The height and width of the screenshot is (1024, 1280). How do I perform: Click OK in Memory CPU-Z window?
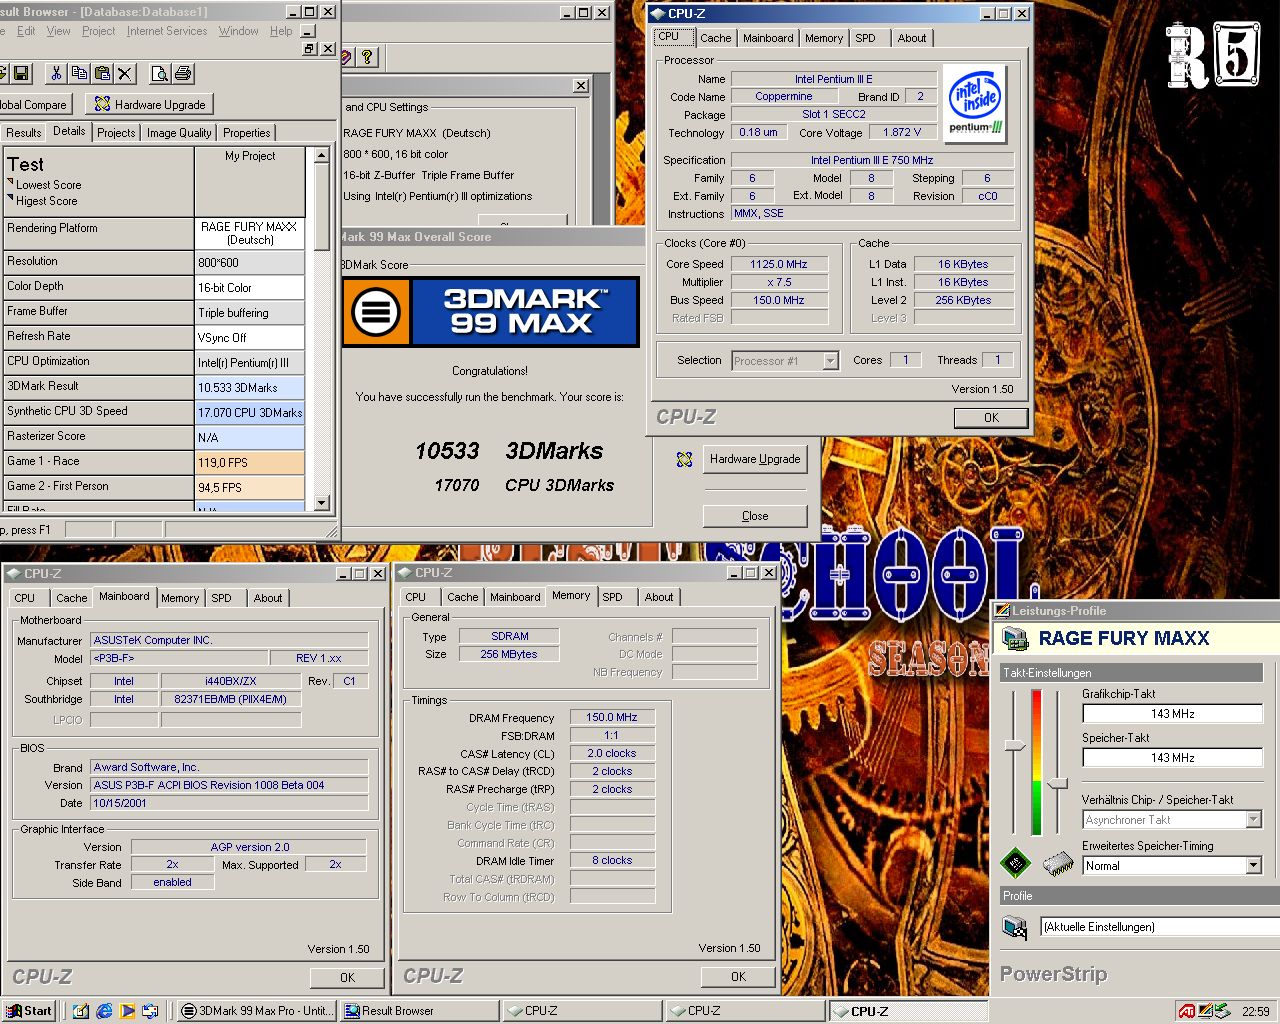[738, 977]
